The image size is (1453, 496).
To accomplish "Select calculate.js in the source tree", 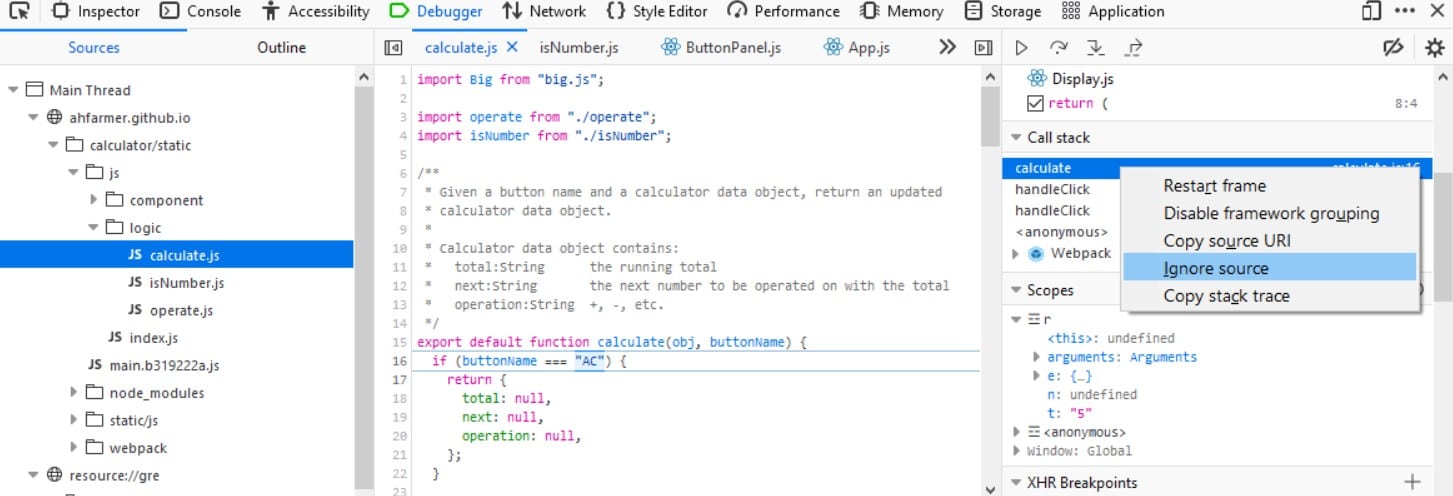I will [176, 255].
